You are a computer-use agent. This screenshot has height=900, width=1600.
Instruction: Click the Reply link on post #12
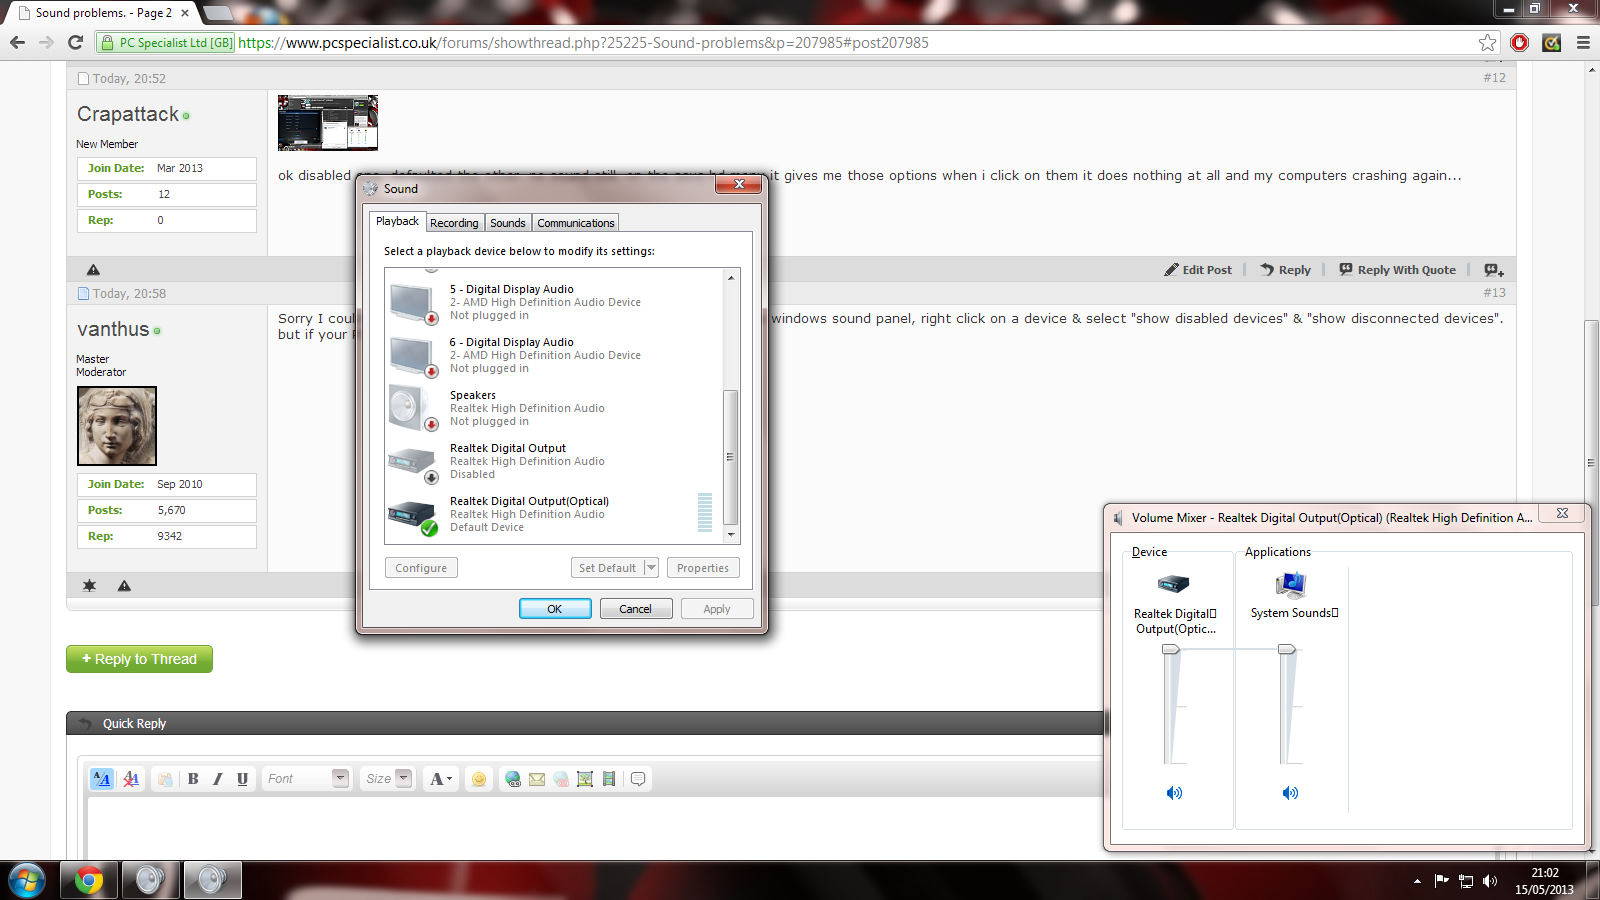click(x=1285, y=270)
